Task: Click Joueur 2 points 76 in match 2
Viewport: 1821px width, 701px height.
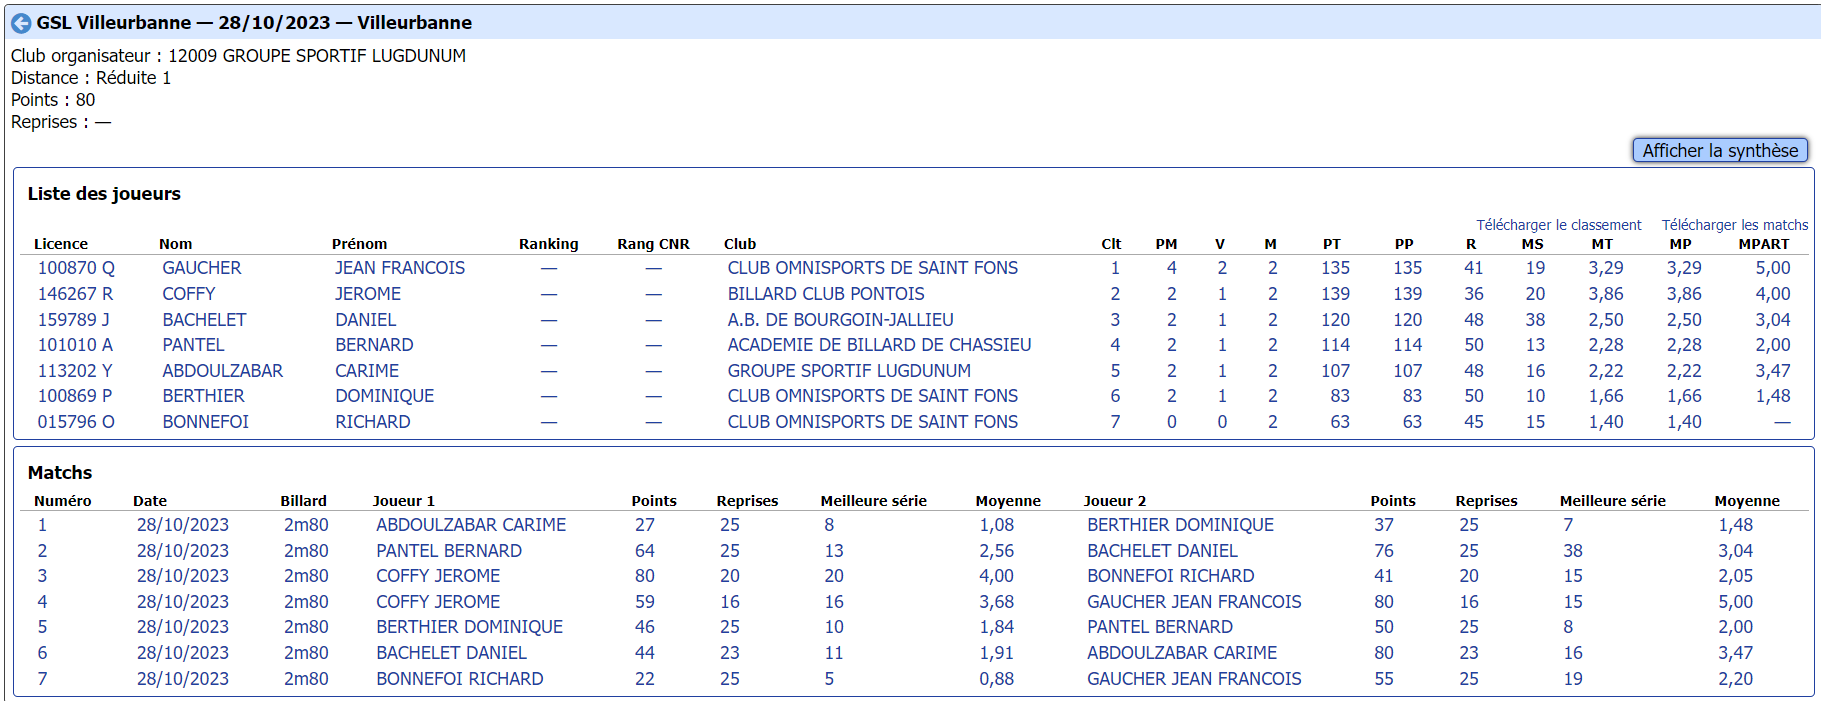Action: pyautogui.click(x=1384, y=551)
